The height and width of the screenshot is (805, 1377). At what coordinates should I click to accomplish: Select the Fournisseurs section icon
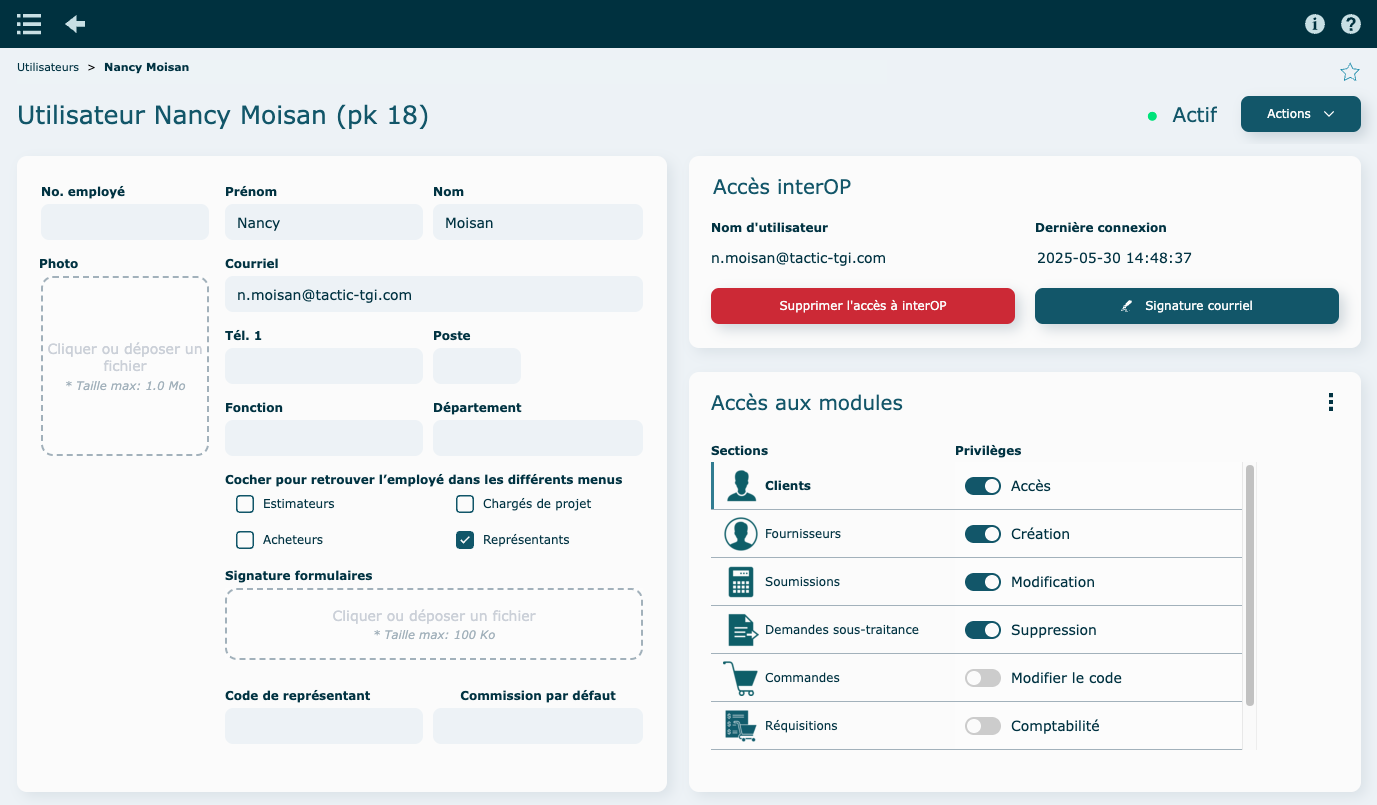(x=741, y=534)
